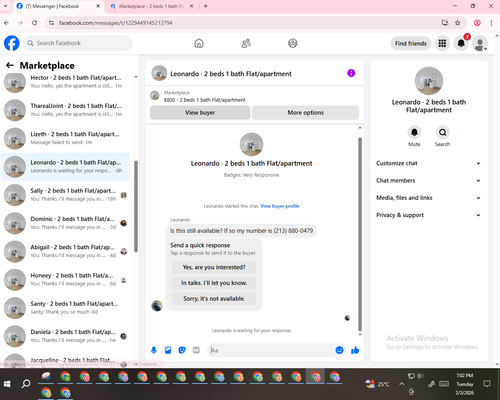Open the Abigail conversation
The image size is (500, 400).
click(x=65, y=251)
